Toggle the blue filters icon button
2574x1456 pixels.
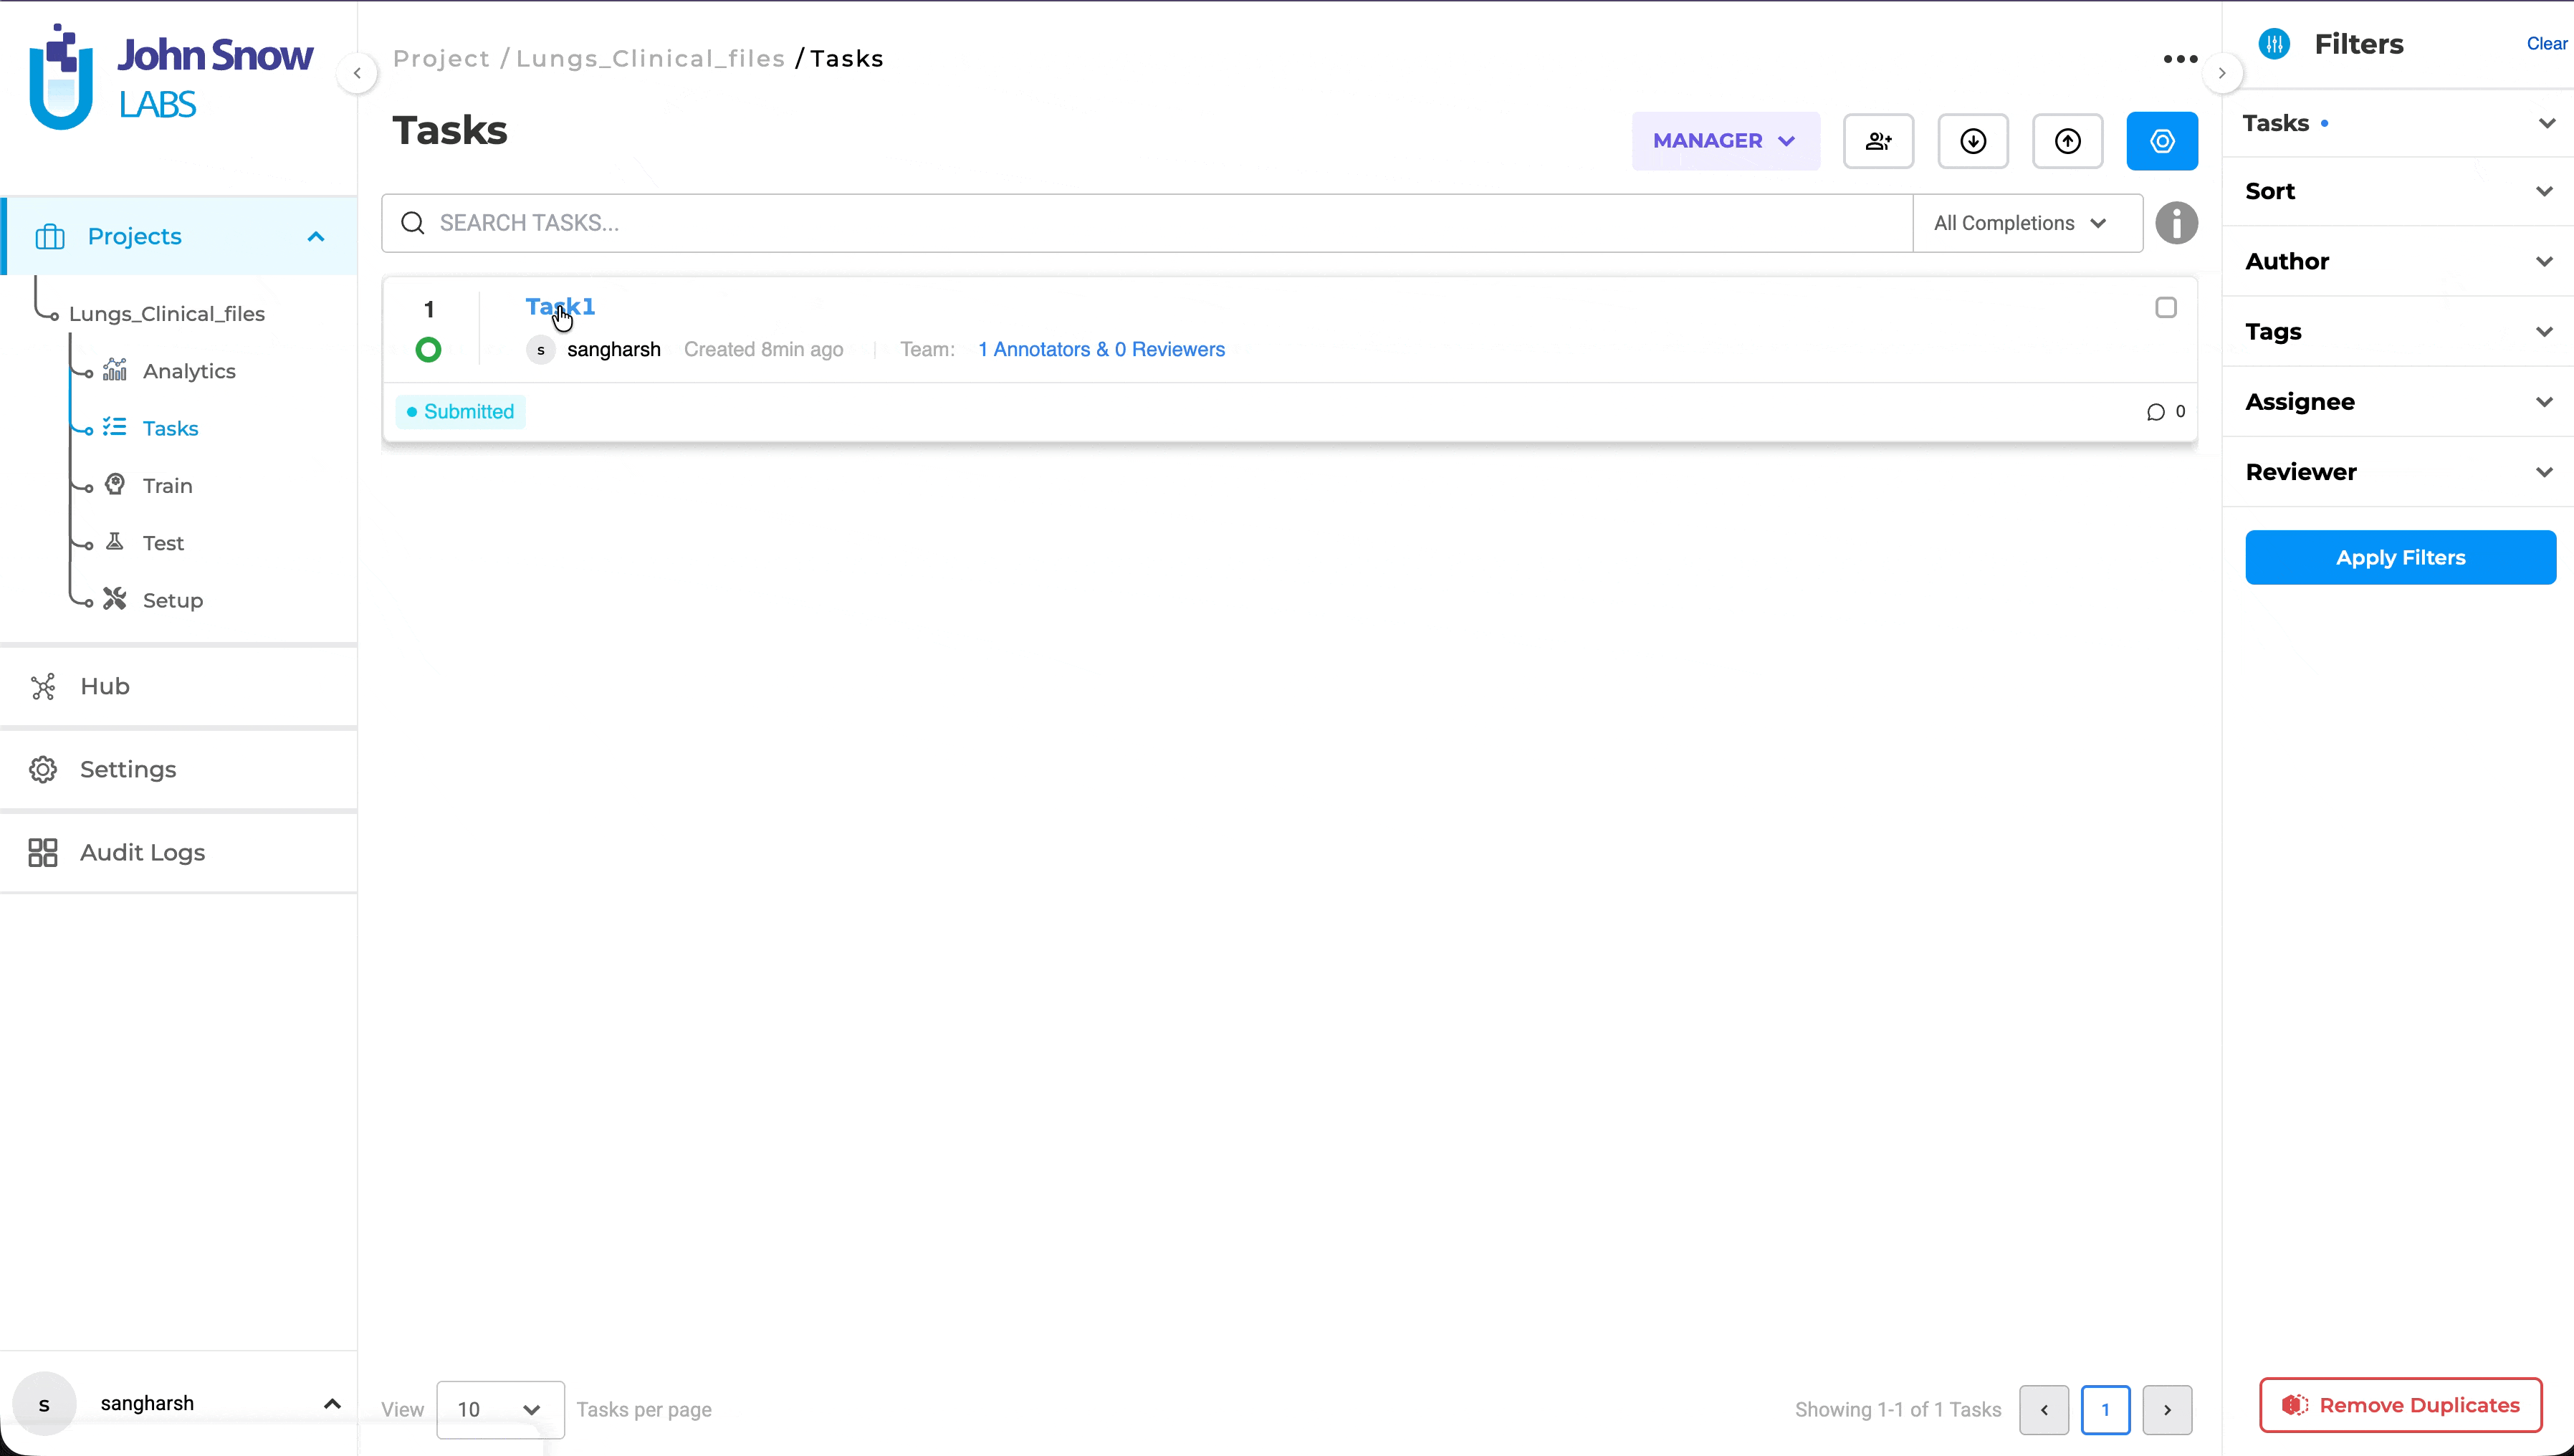(x=2162, y=141)
